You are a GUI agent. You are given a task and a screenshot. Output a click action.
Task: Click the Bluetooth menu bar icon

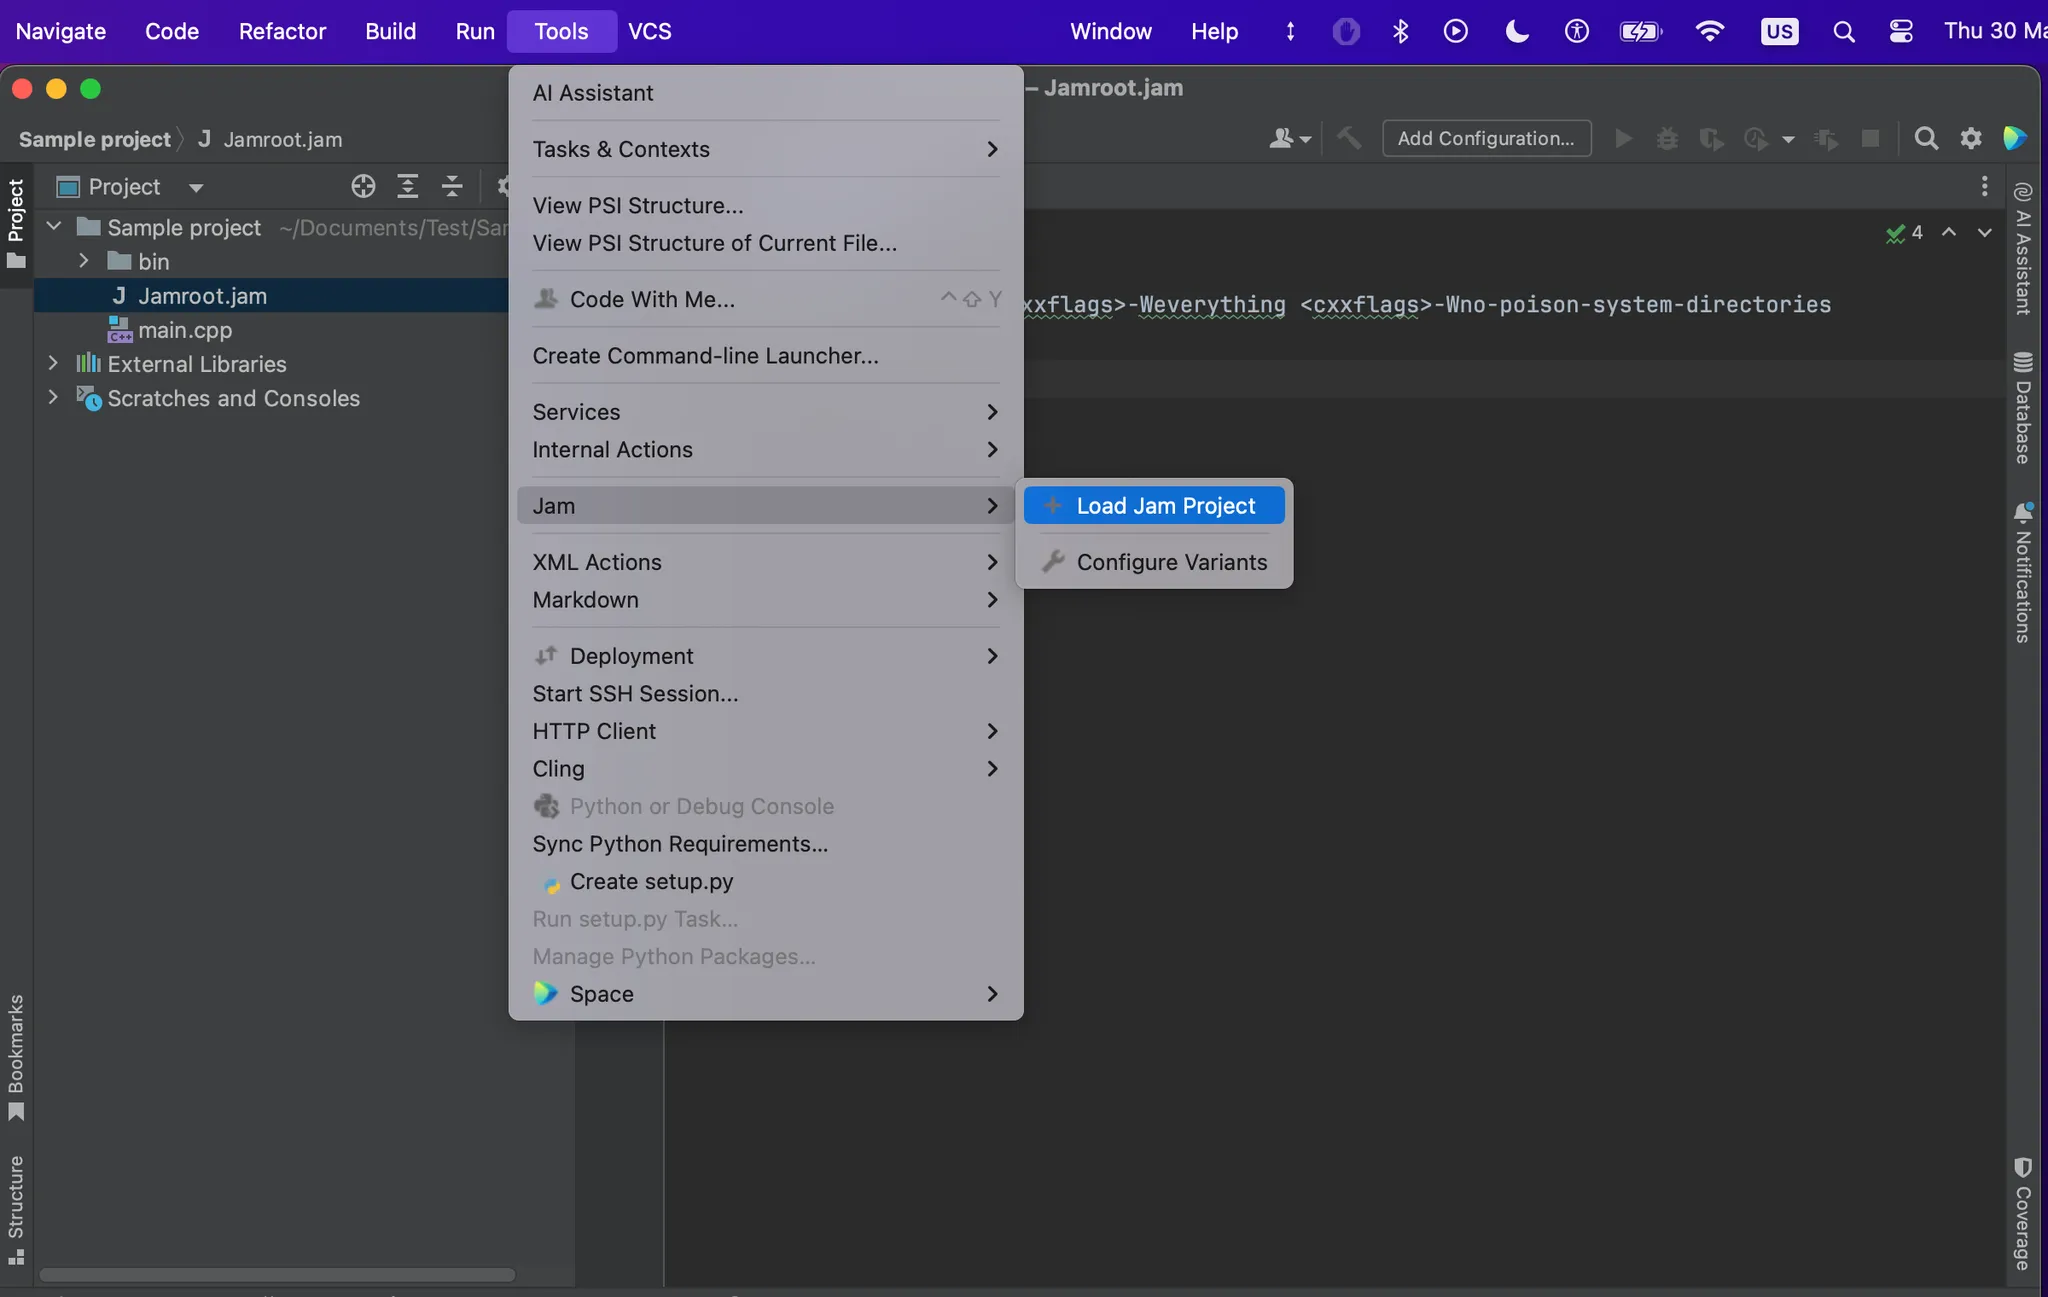tap(1400, 31)
